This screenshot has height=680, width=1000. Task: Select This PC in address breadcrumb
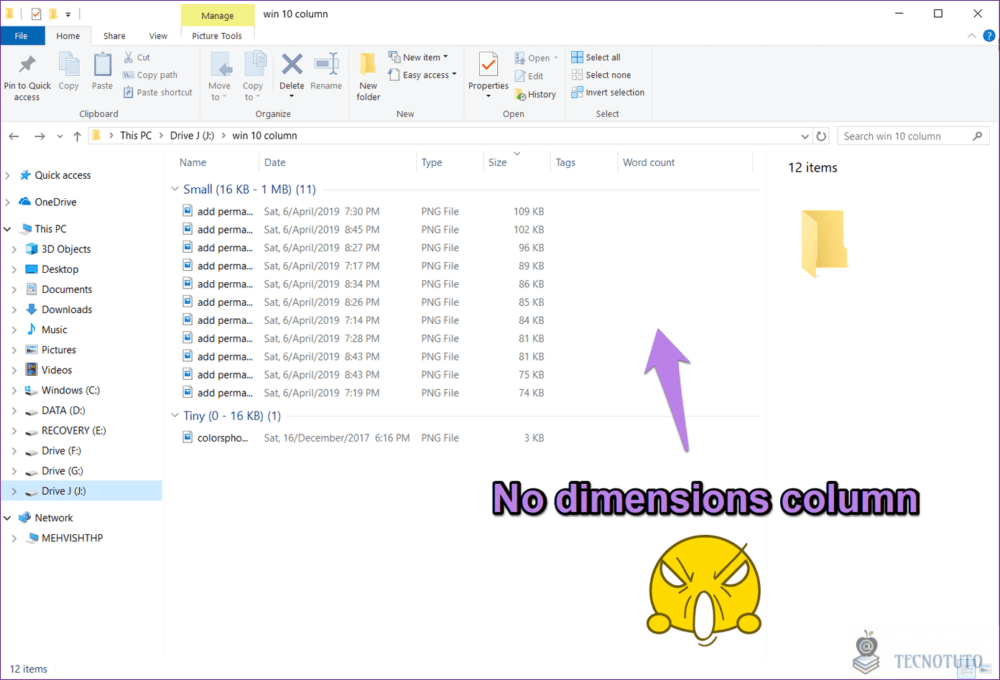coord(136,136)
